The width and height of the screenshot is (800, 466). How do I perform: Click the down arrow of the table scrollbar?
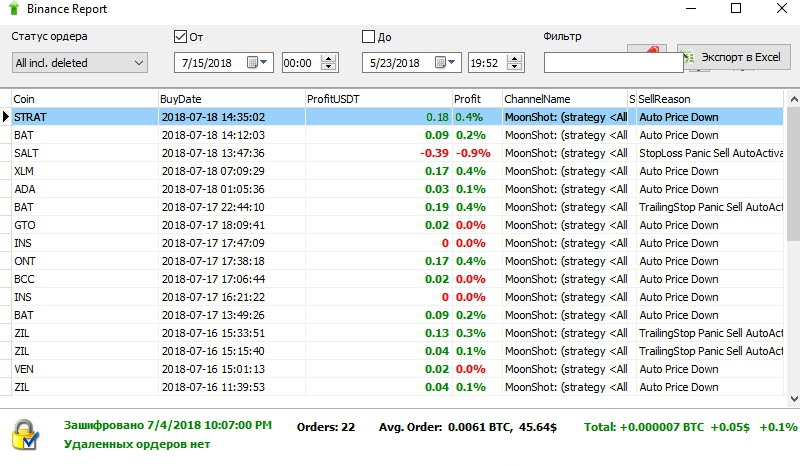pyautogui.click(x=793, y=398)
